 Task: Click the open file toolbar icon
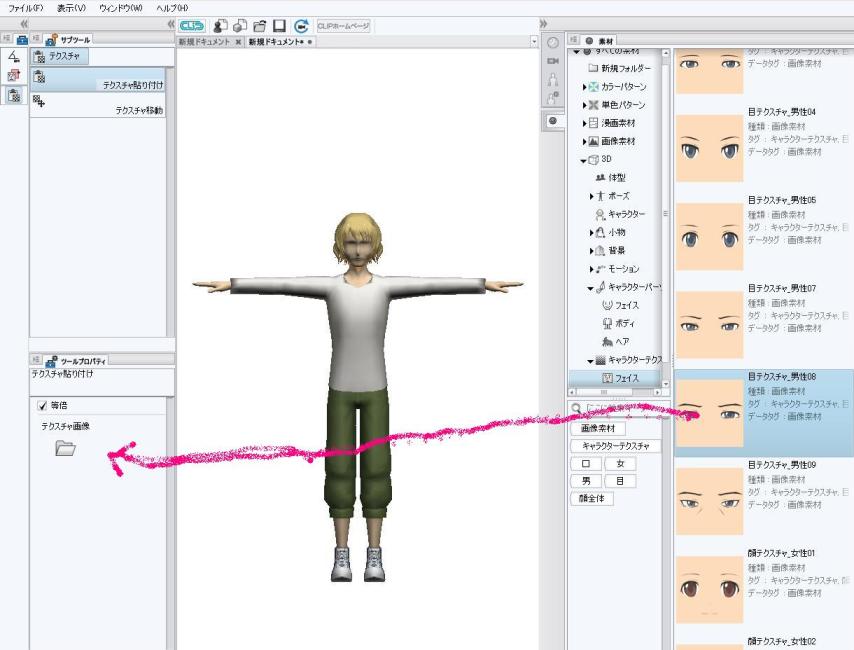pos(259,26)
